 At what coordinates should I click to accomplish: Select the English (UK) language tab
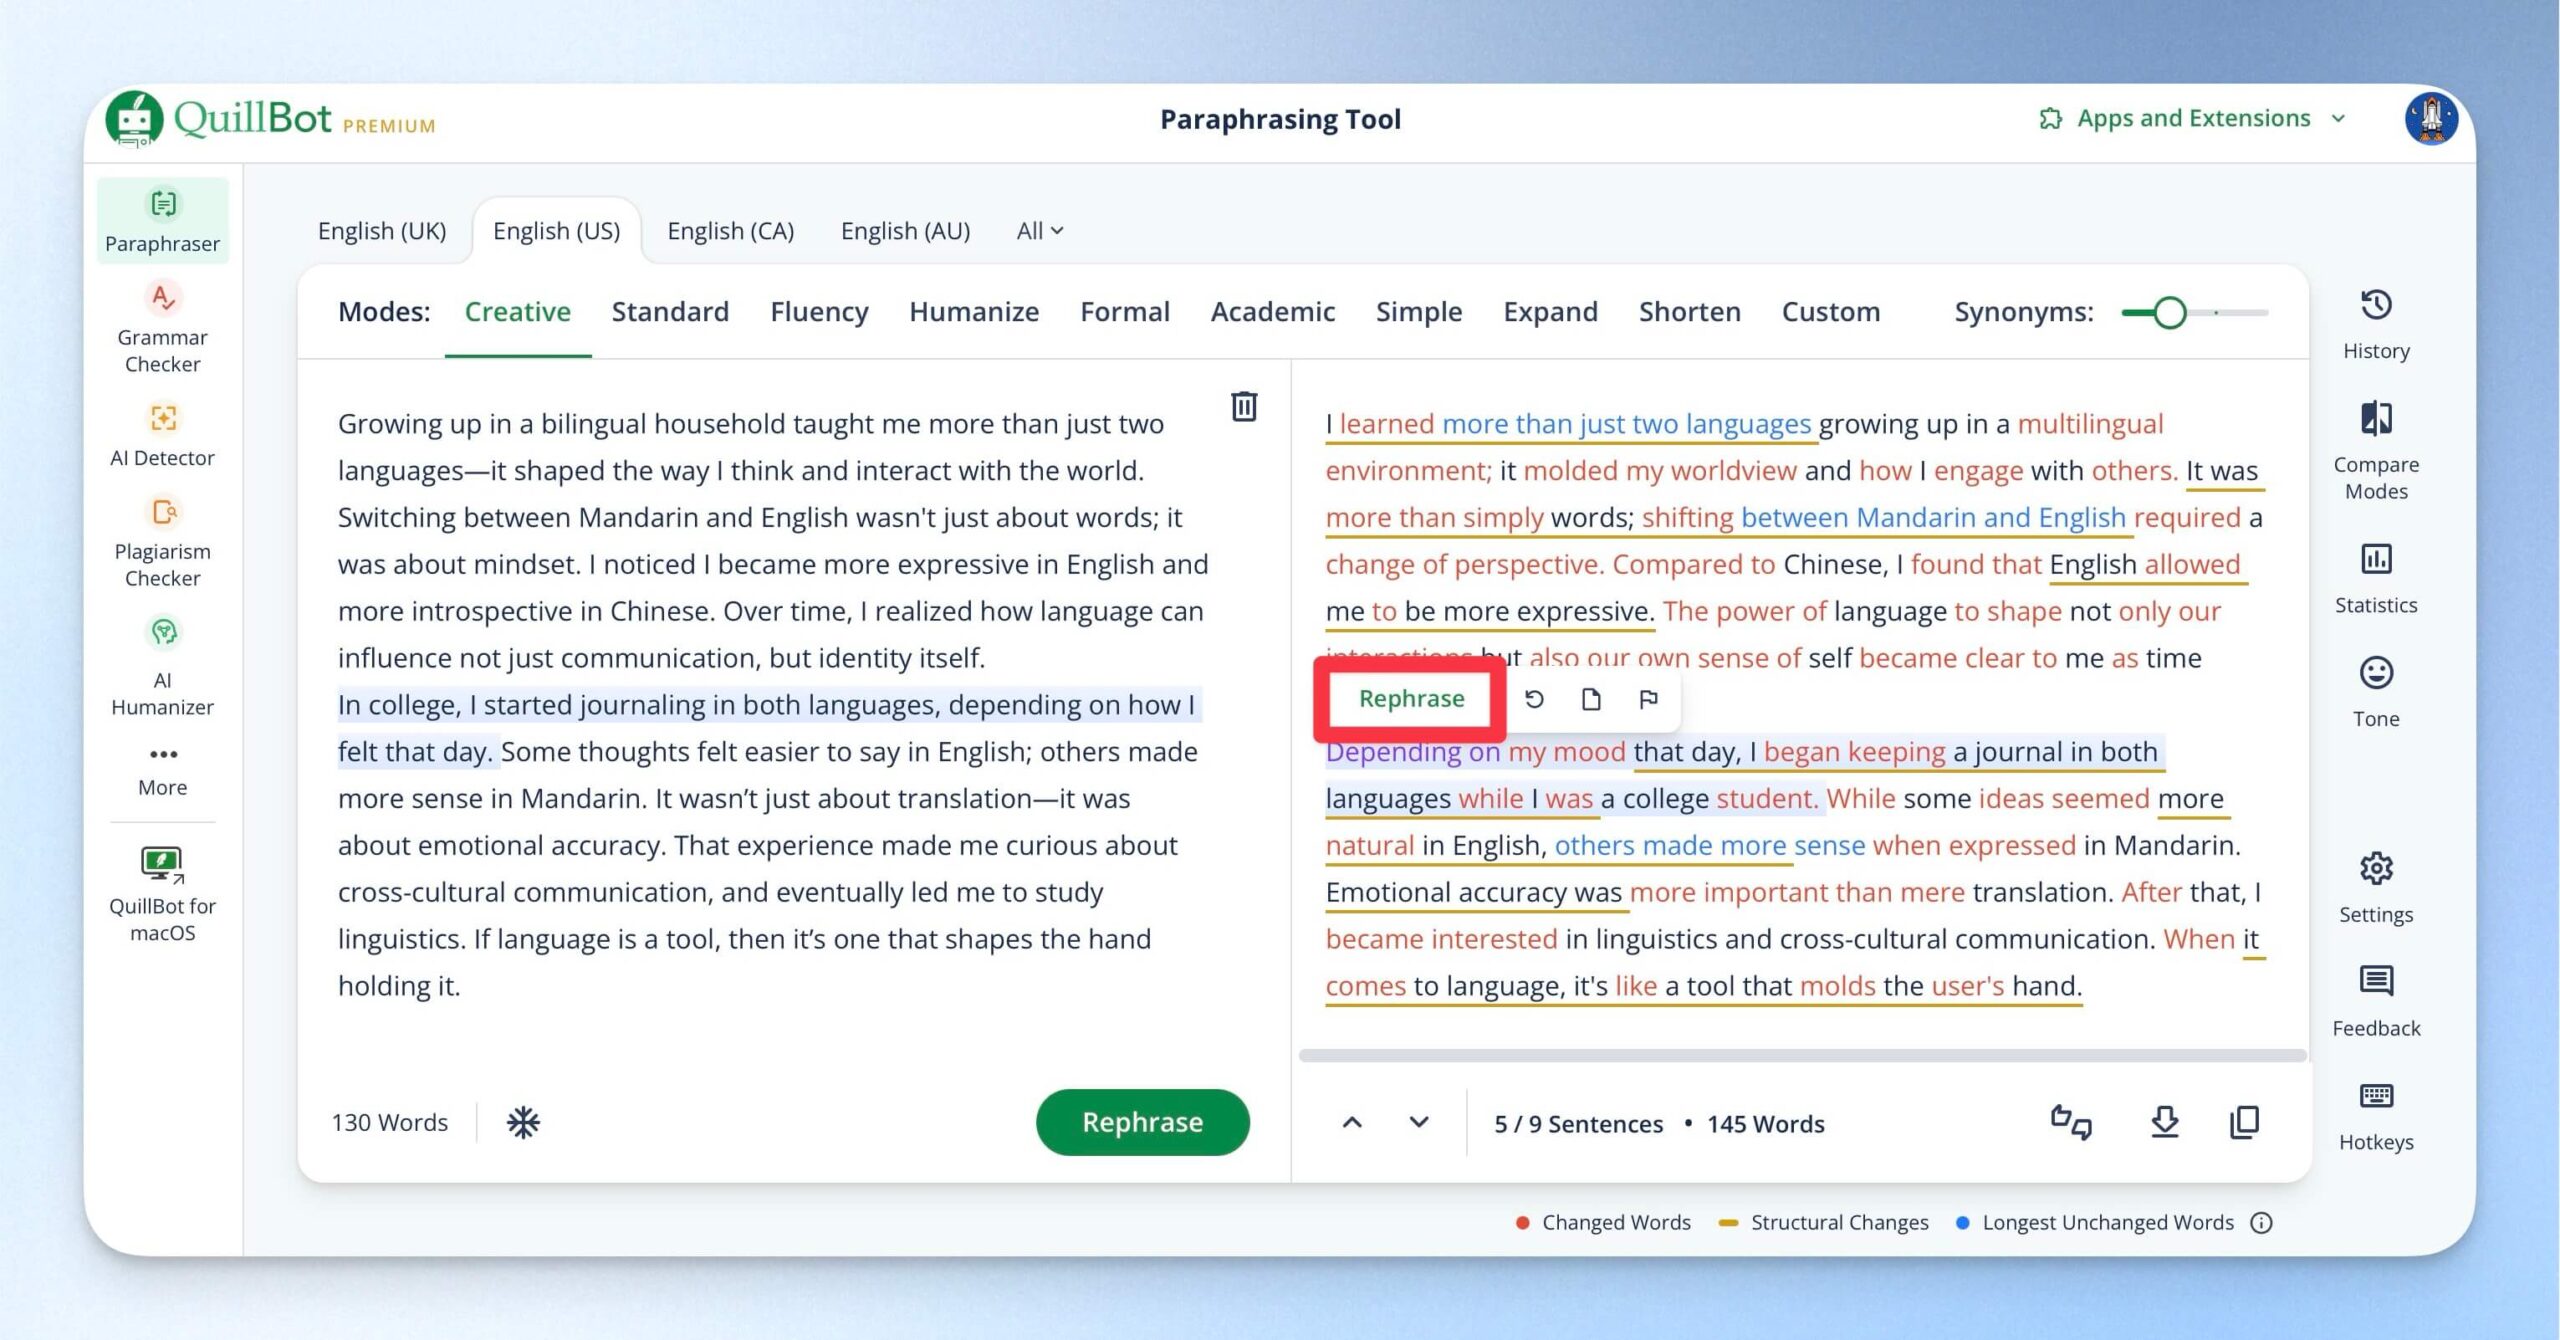click(x=382, y=231)
